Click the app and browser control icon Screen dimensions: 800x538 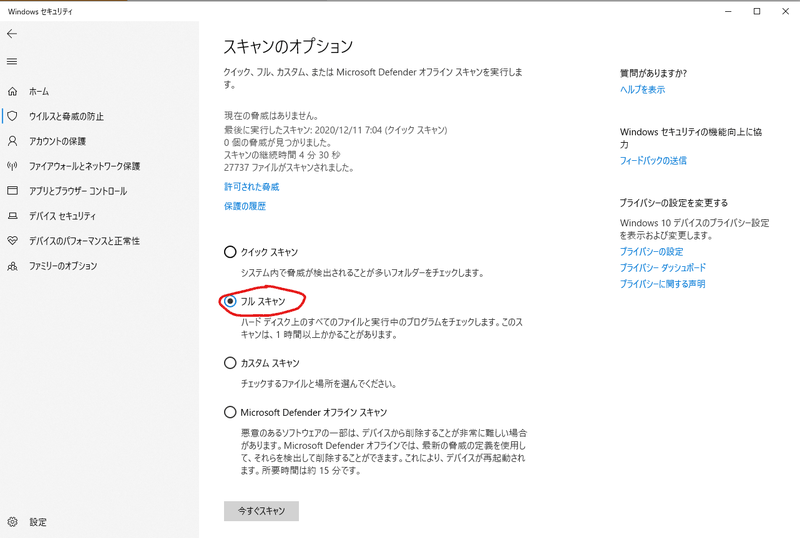click(x=12, y=190)
